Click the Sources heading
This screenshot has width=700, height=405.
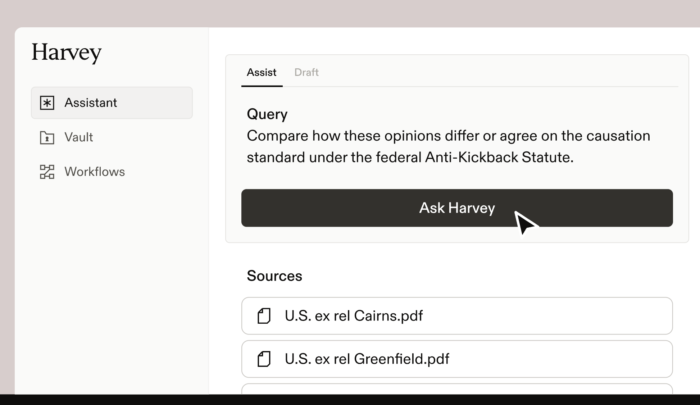point(274,276)
